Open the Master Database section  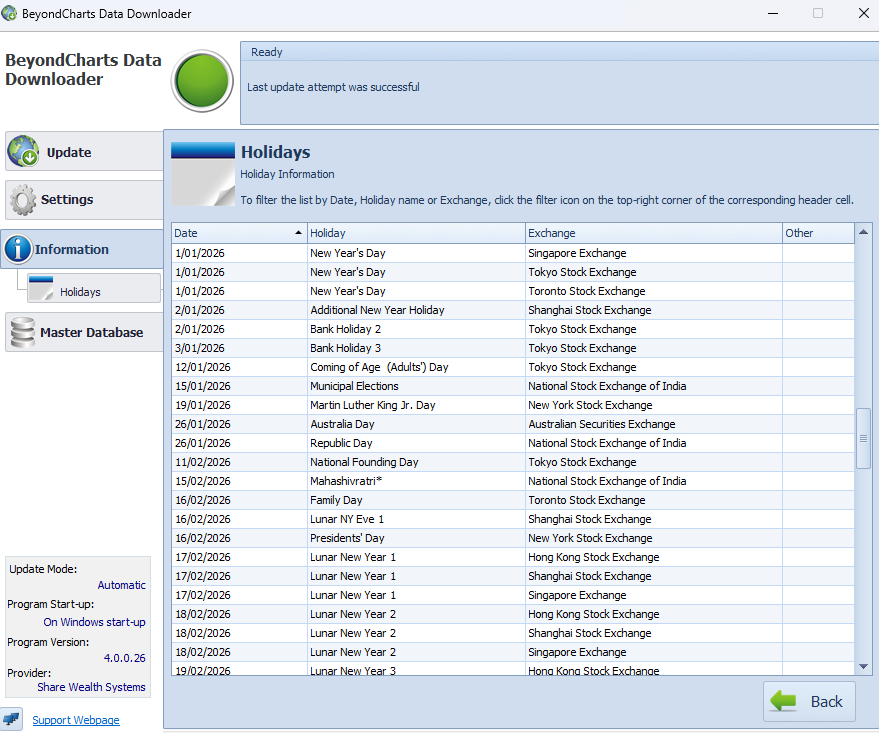(90, 332)
